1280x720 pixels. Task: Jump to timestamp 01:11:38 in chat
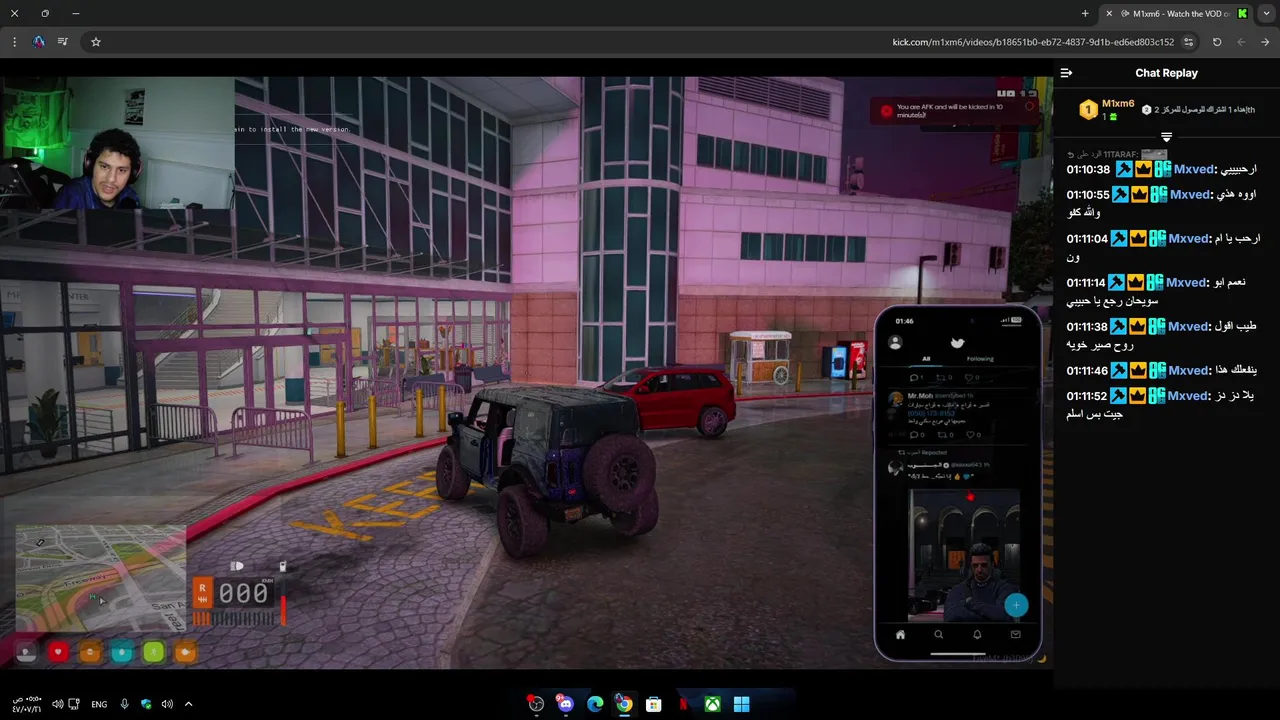[x=1087, y=327]
